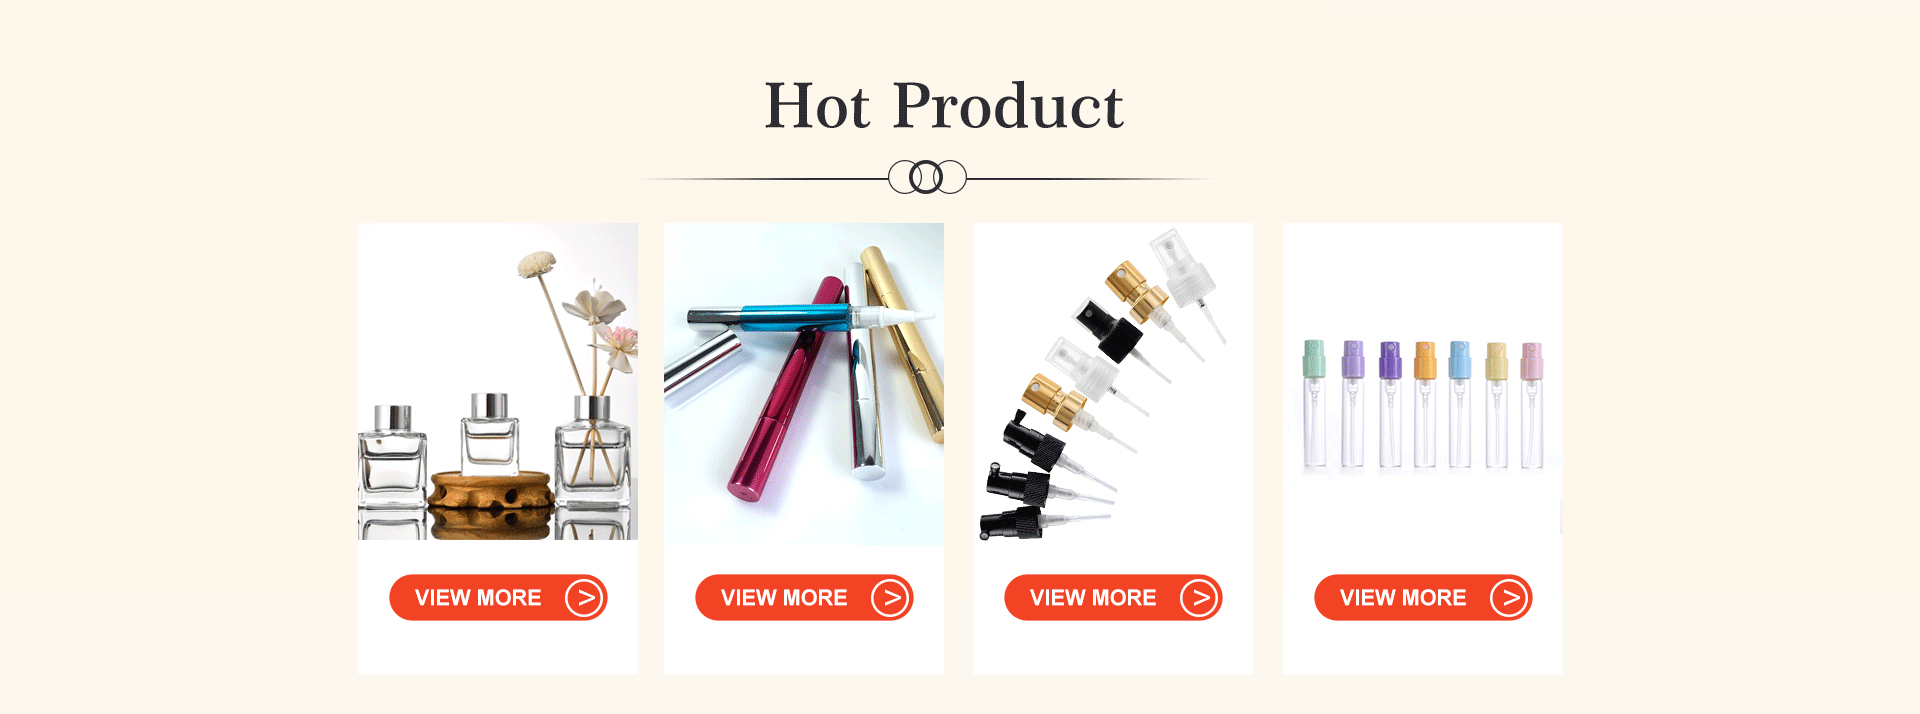This screenshot has width=1920, height=714.
Task: Click arrow icon on cosmetic pen View More
Action: tap(890, 598)
